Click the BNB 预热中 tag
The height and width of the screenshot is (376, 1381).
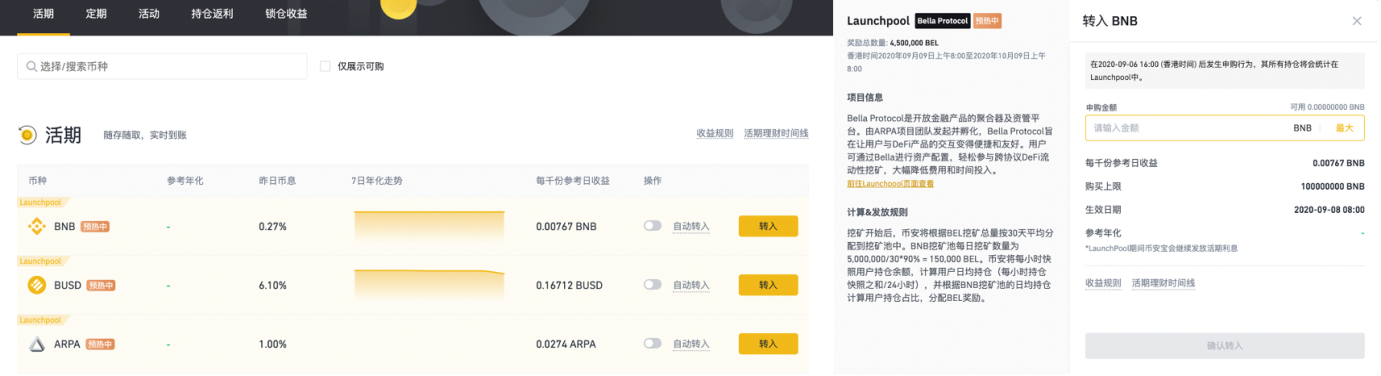[x=95, y=226]
